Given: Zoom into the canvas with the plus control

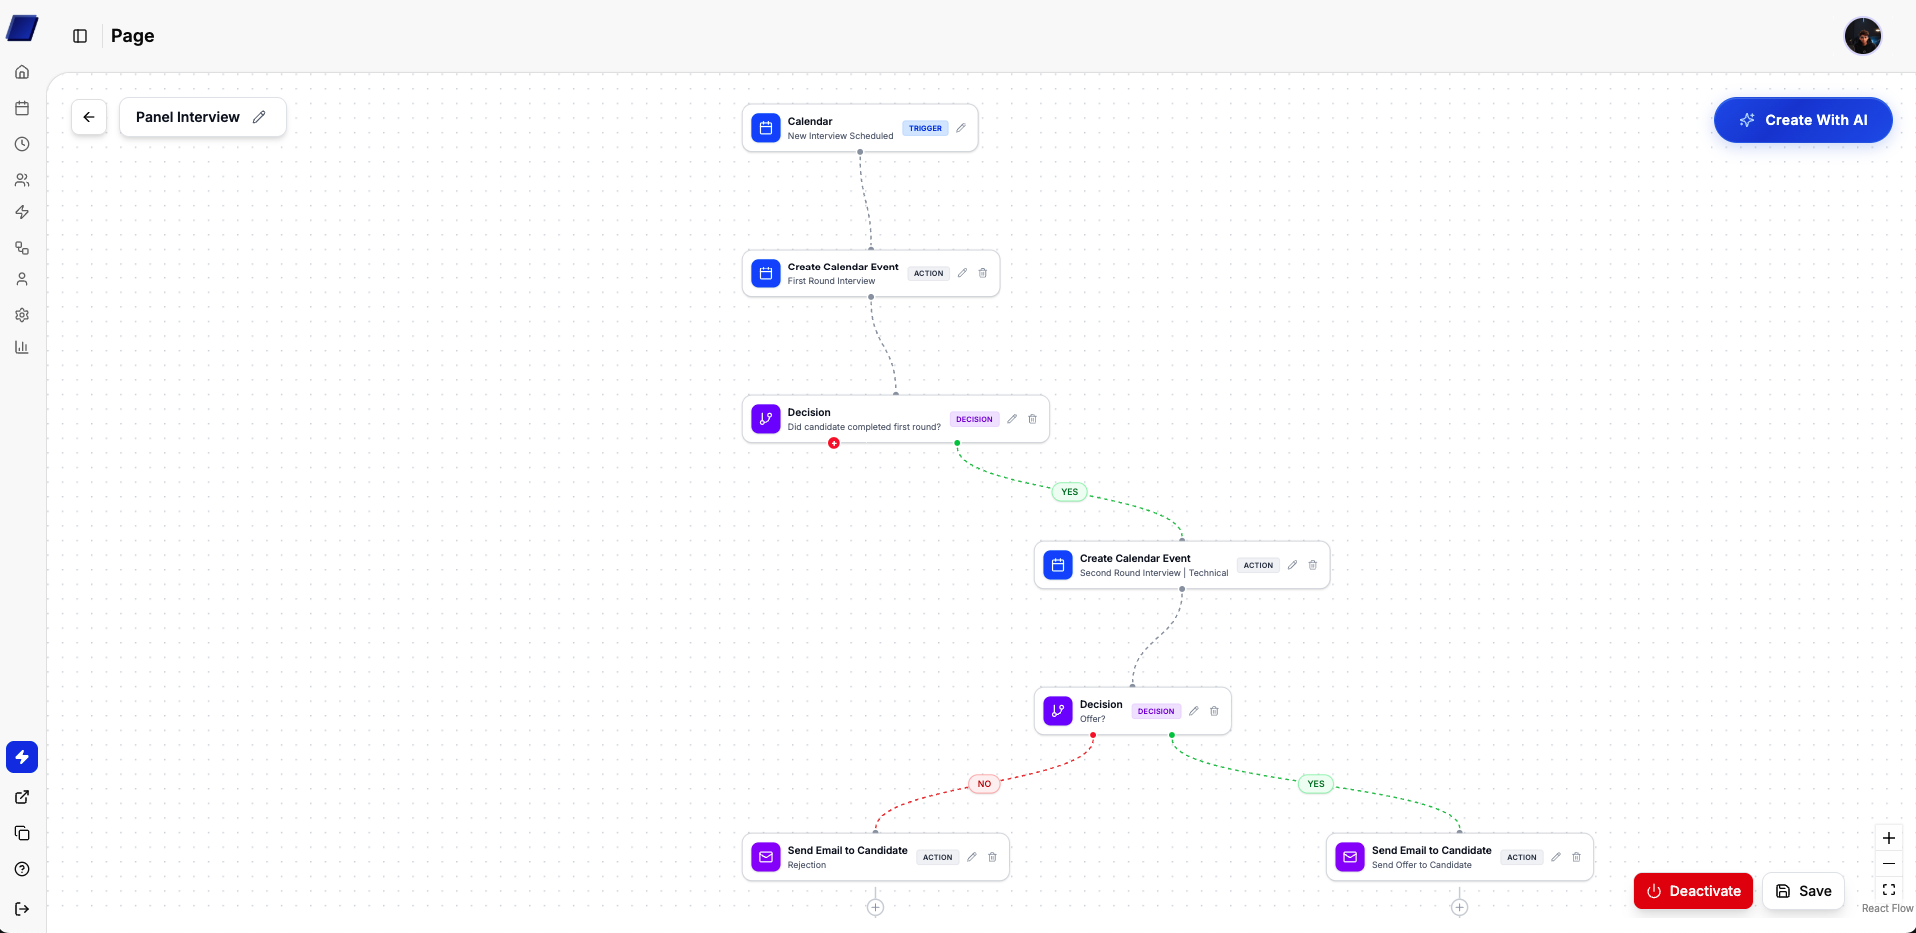Looking at the screenshot, I should [x=1889, y=838].
